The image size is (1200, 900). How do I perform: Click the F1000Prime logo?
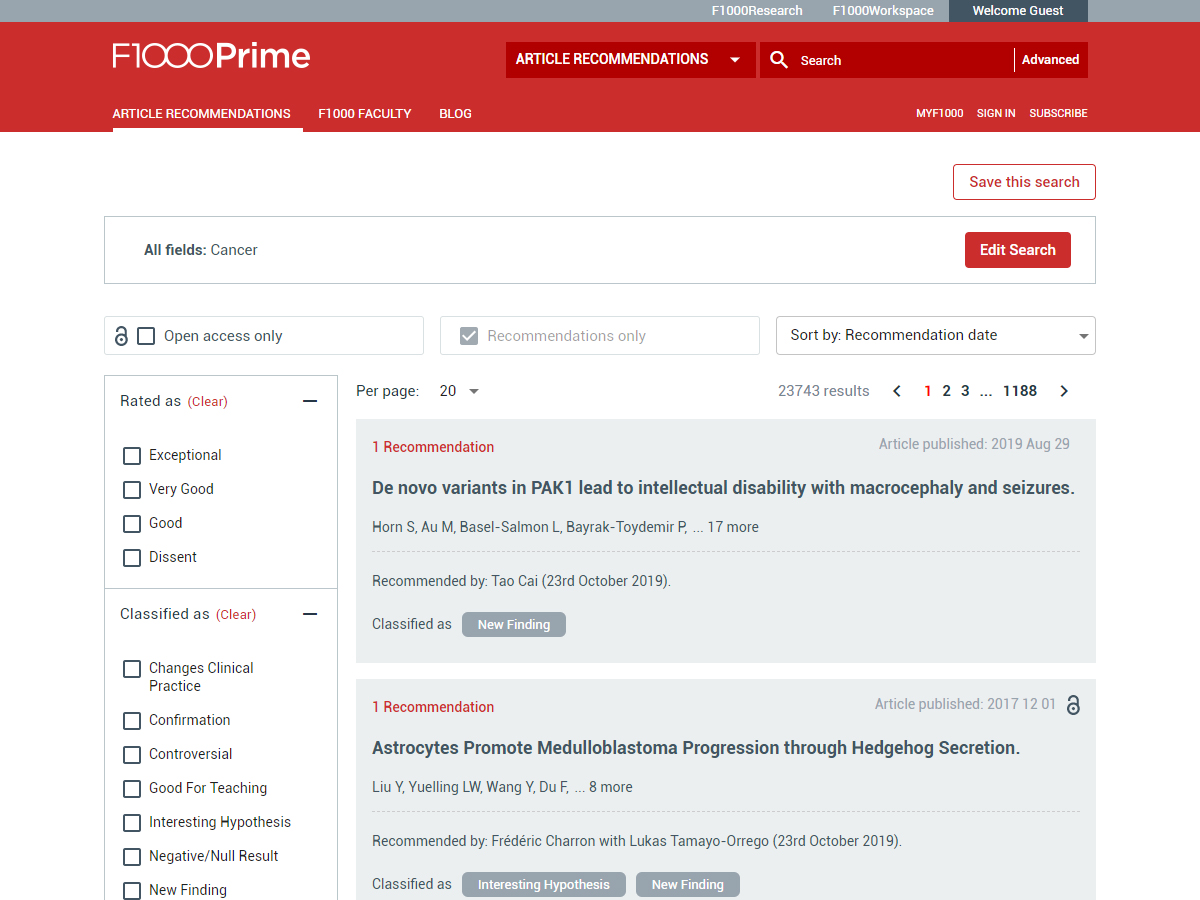point(211,56)
